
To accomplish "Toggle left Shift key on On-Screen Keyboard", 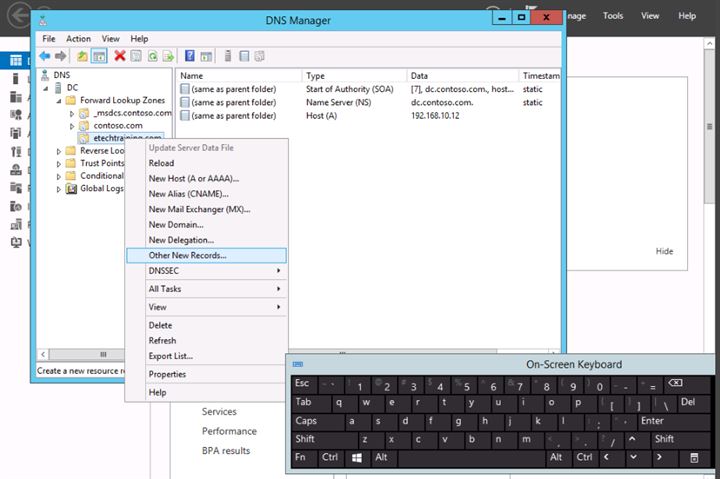I will pos(306,439).
